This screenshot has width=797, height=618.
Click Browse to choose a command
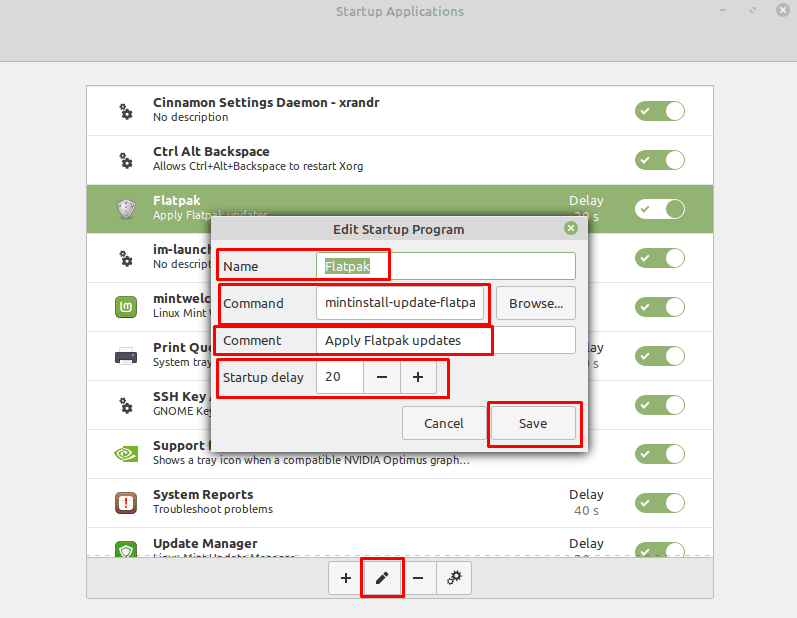coord(536,303)
